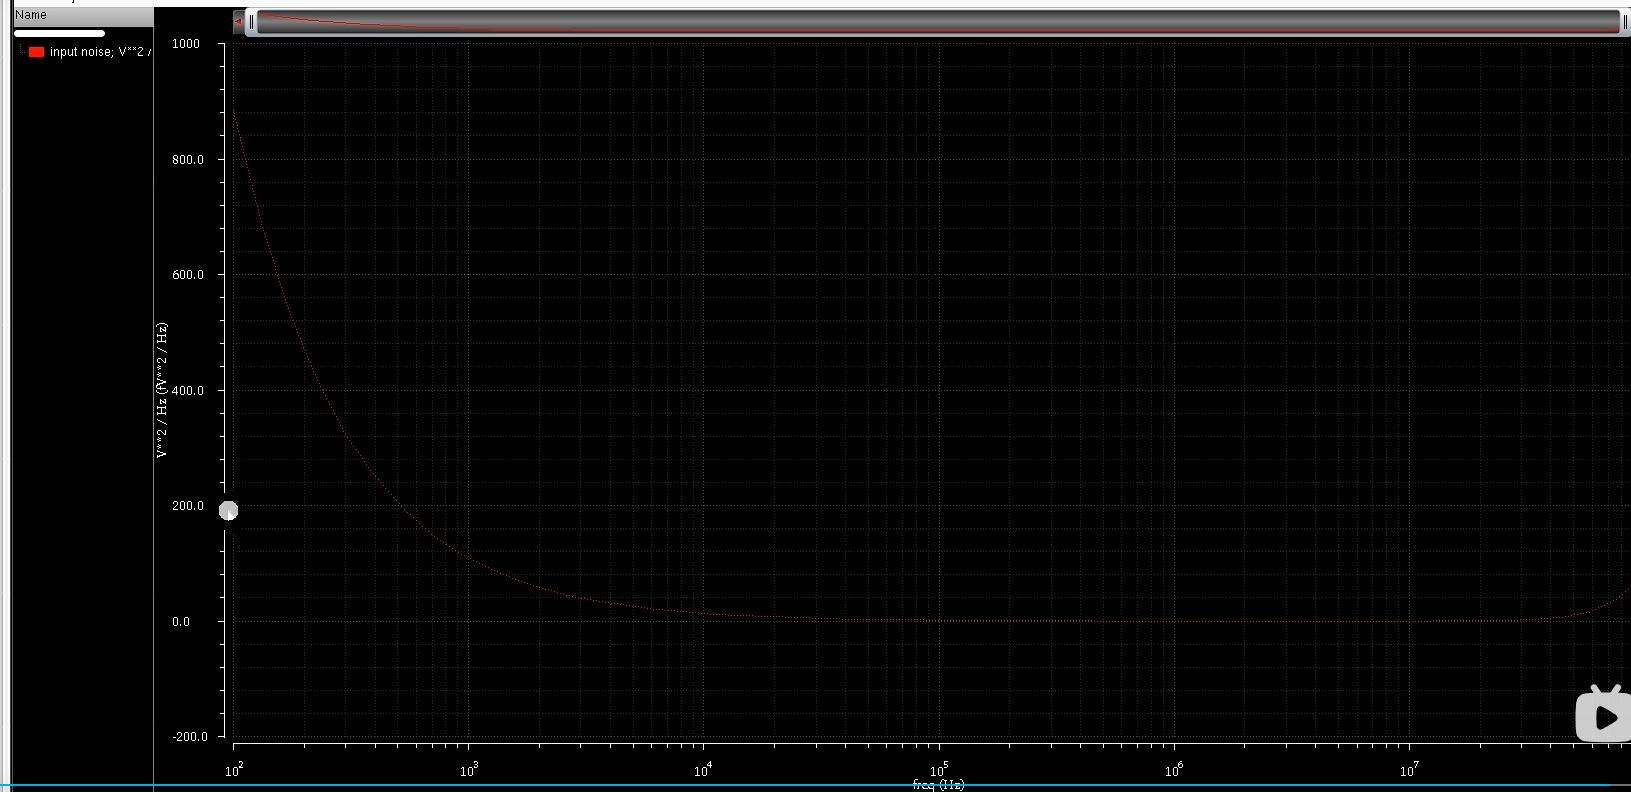Click the left grip handle of the zoom strip
Image resolution: width=1631 pixels, height=792 pixels.
click(252, 21)
